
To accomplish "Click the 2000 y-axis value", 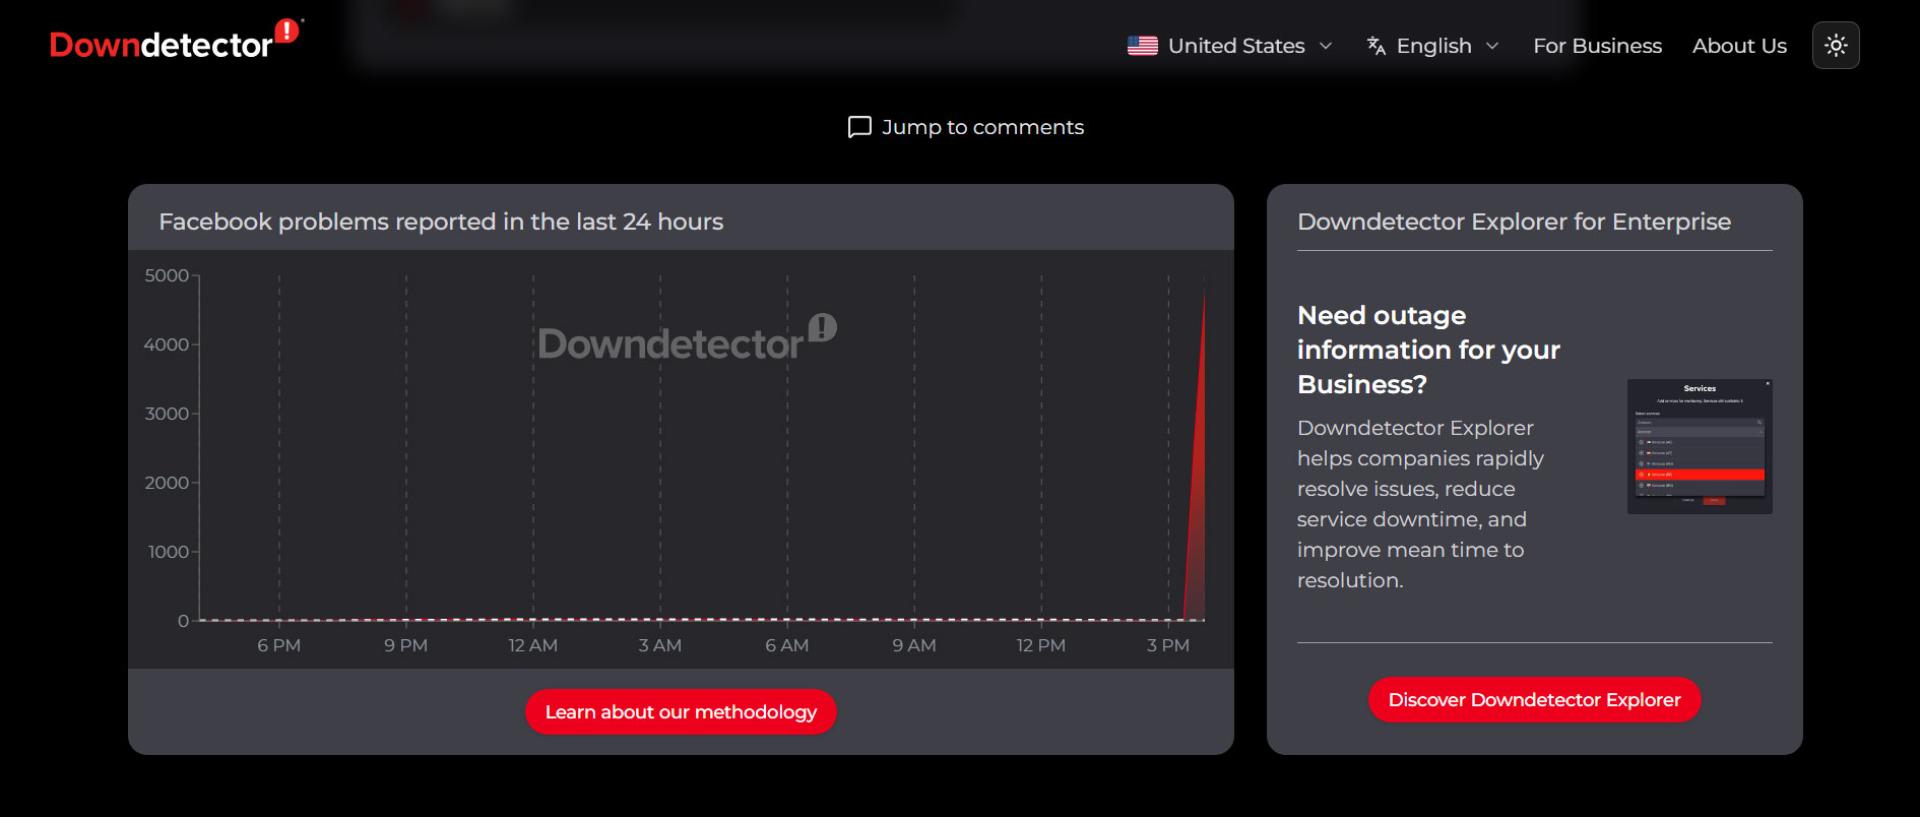I will [166, 483].
